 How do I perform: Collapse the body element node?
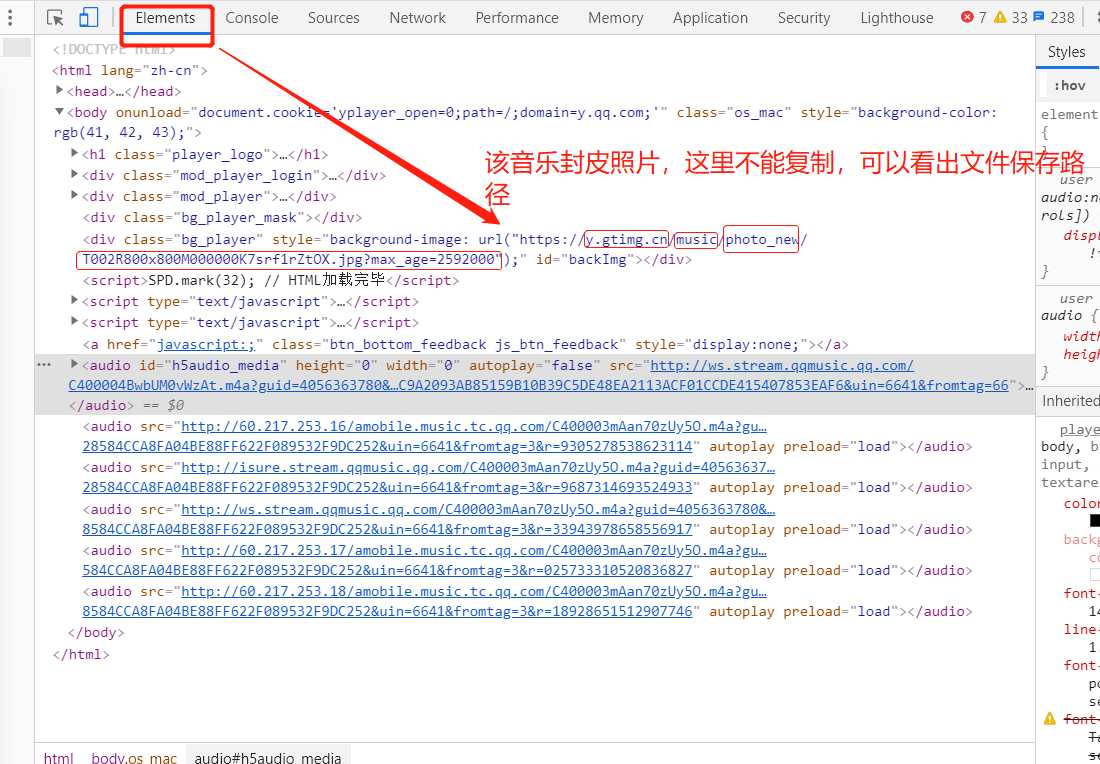60,112
